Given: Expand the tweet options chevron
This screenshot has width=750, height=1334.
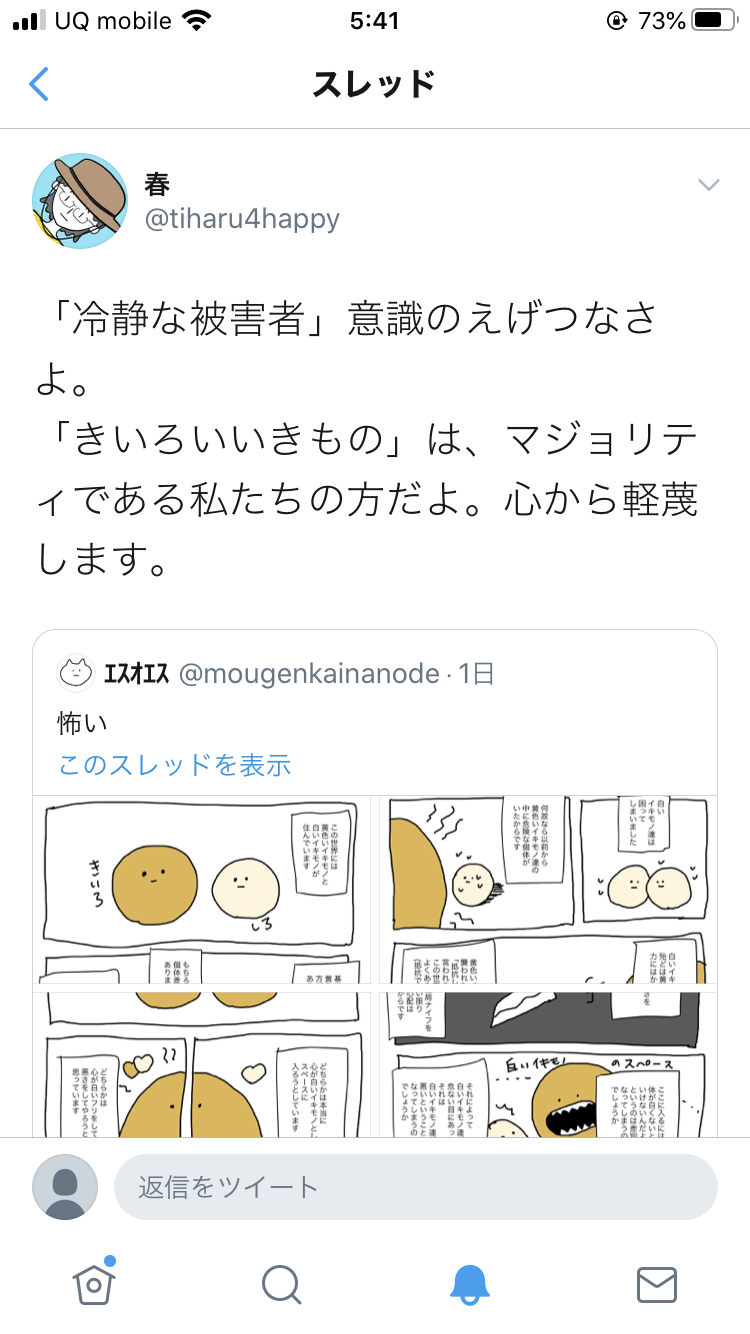Looking at the screenshot, I should (709, 185).
